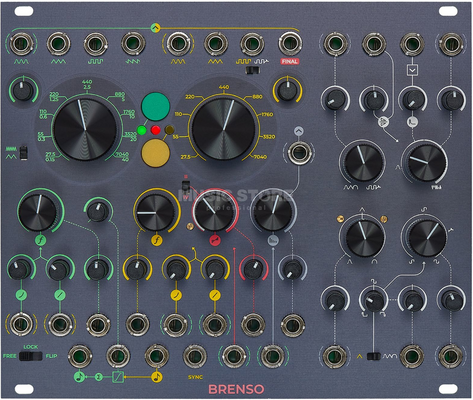Click the large yellow round button
The width and height of the screenshot is (473, 400).
click(x=155, y=153)
